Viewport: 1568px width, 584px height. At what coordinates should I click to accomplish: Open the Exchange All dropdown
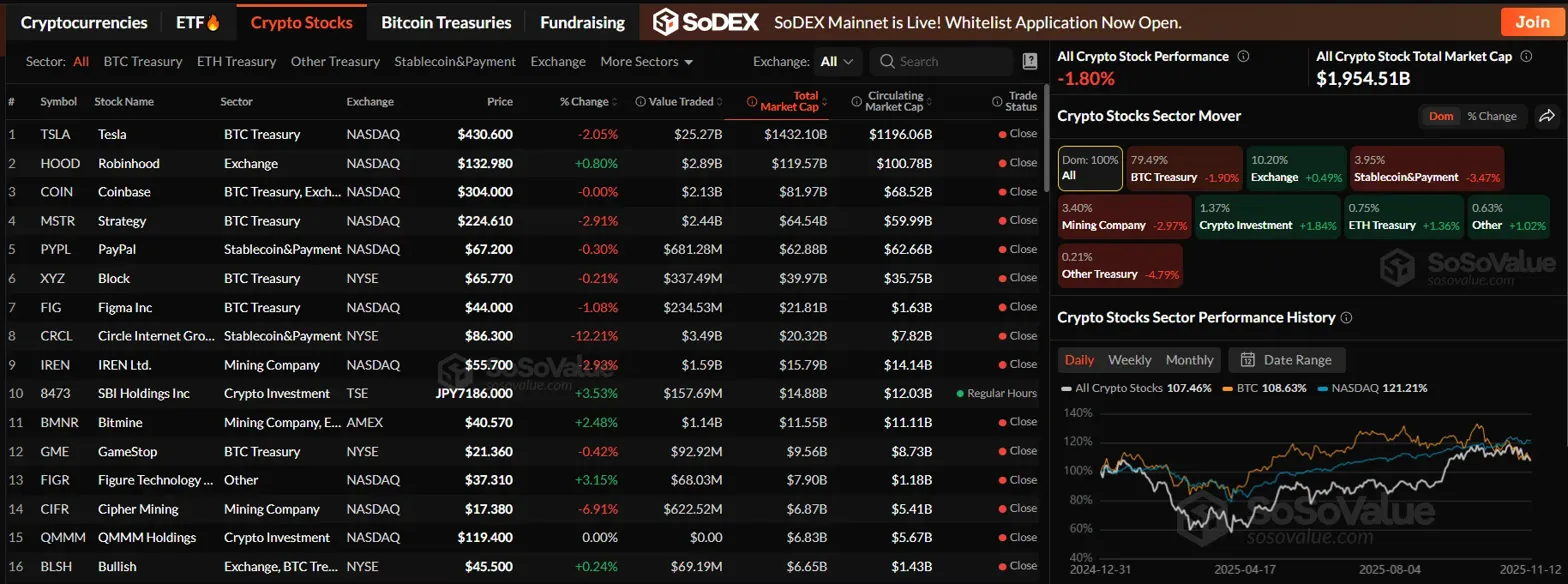(x=836, y=62)
